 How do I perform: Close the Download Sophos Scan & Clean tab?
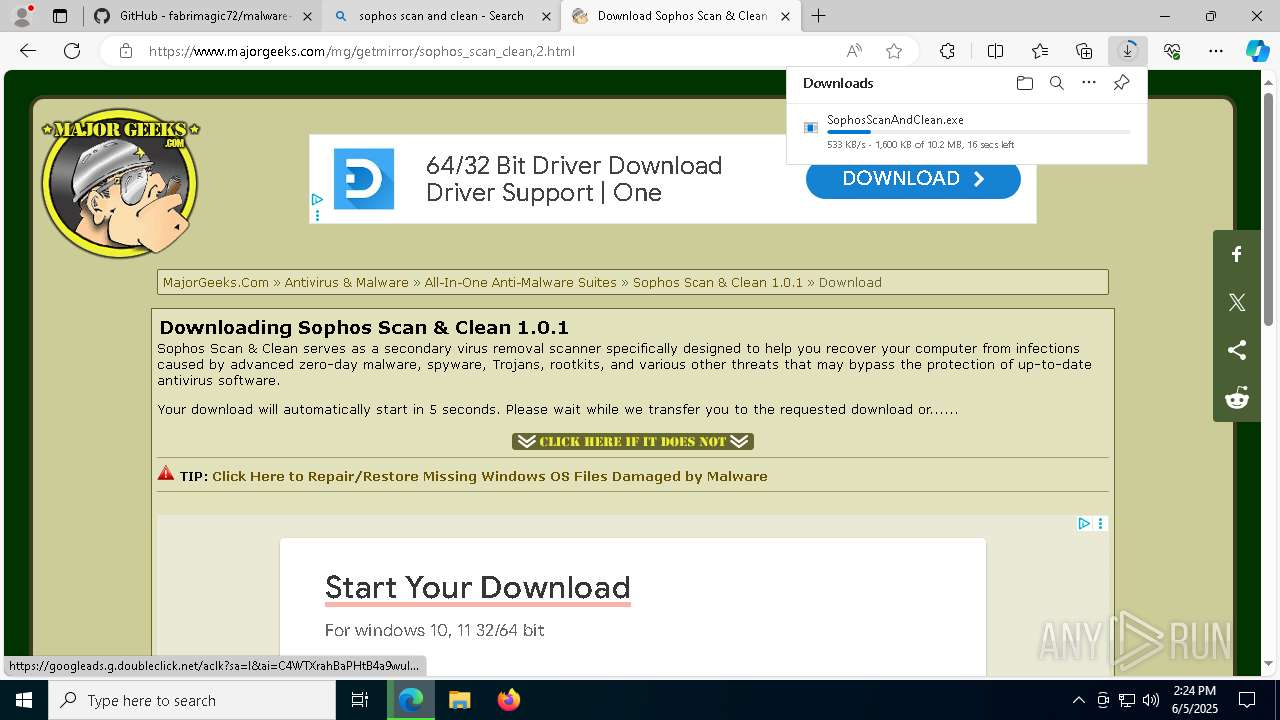tap(785, 16)
